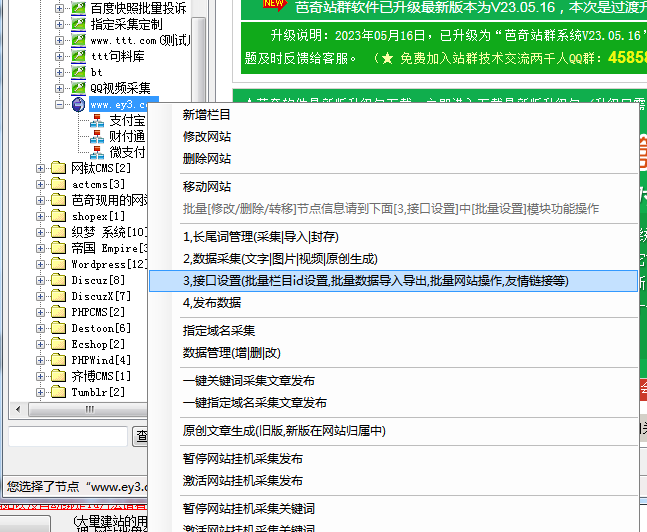Click the ttt句料库 node icon
The height and width of the screenshot is (532, 647).
click(x=78, y=56)
